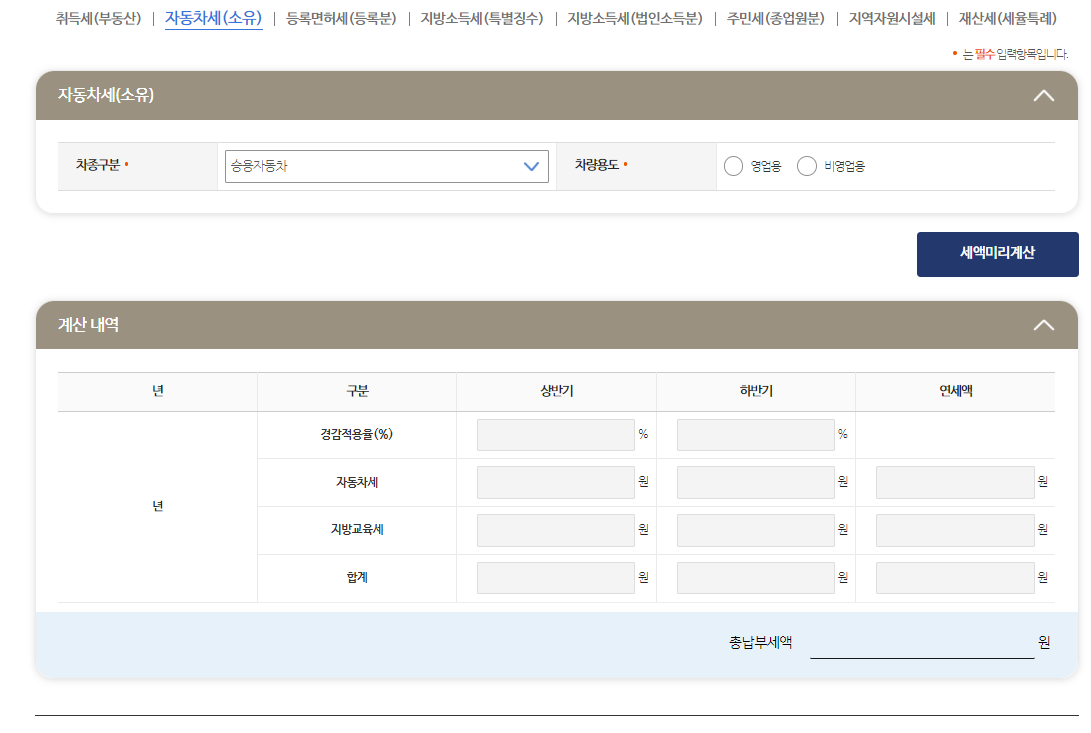Click the 계산 내역 panel title

[88, 325]
